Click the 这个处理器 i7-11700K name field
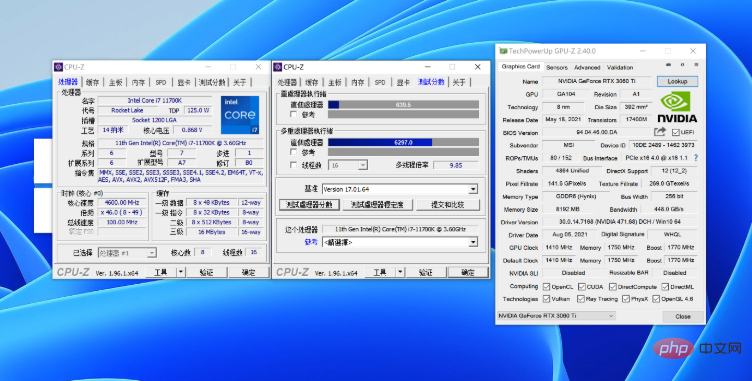The height and width of the screenshot is (381, 752). pos(400,229)
